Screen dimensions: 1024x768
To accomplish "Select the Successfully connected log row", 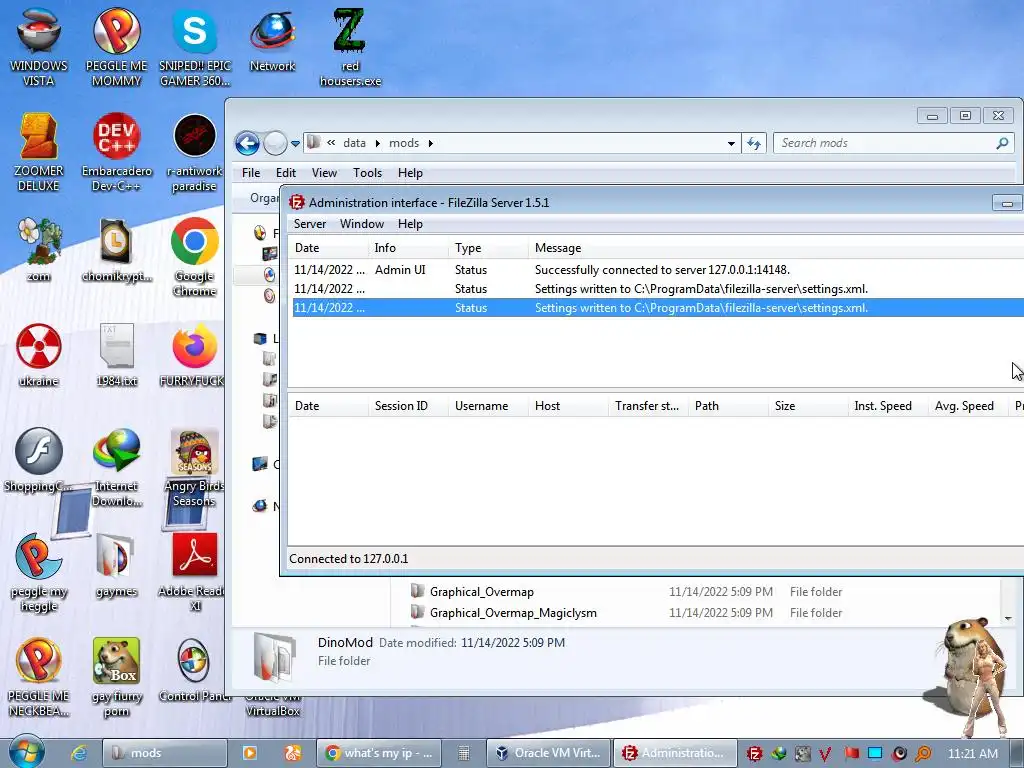I will tap(658, 270).
